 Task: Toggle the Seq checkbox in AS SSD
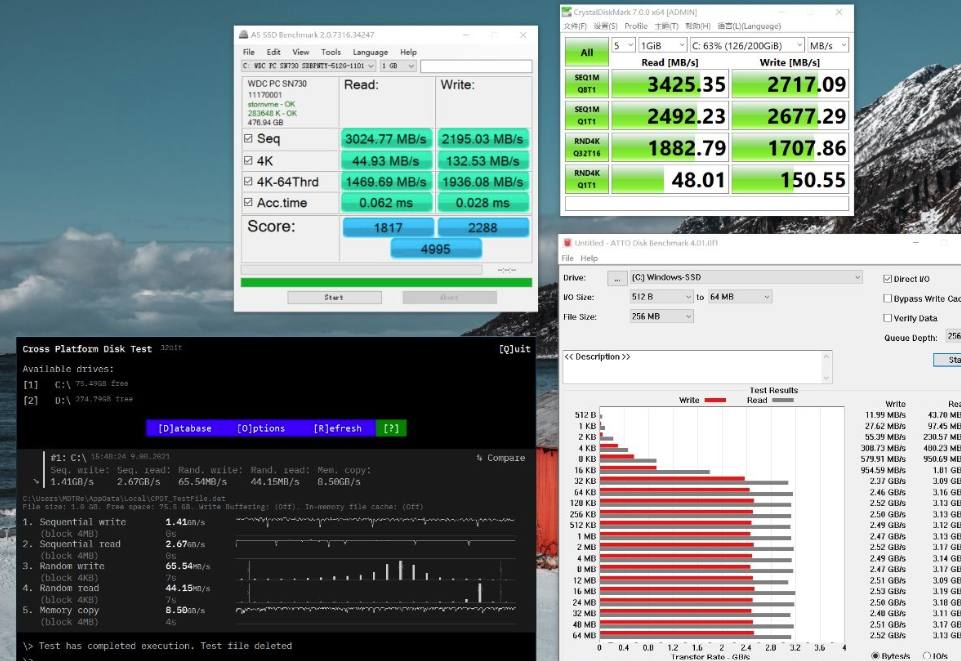tap(248, 138)
